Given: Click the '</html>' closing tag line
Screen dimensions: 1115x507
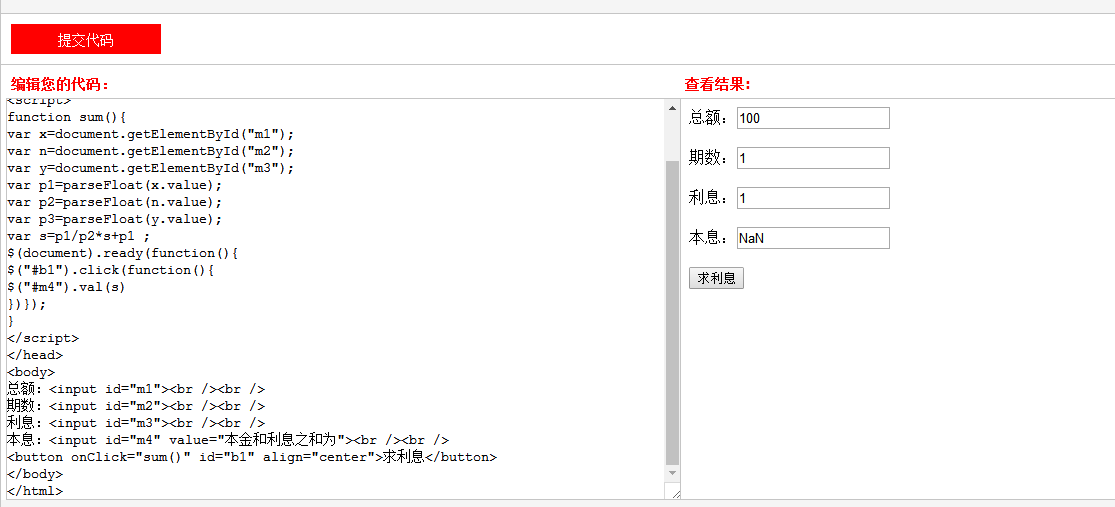Looking at the screenshot, I should [x=35, y=491].
